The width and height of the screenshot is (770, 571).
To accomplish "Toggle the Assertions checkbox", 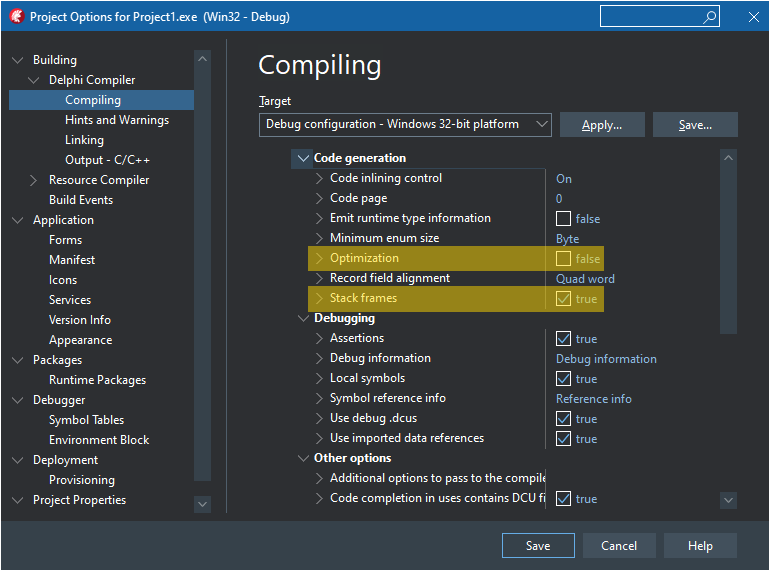I will 564,338.
